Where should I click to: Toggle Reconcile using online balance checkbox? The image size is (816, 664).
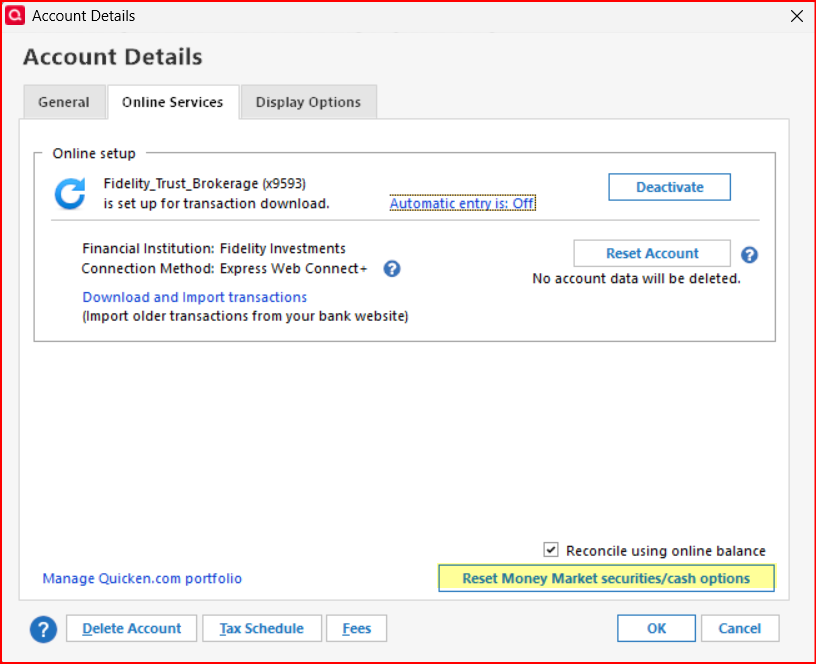click(x=551, y=550)
